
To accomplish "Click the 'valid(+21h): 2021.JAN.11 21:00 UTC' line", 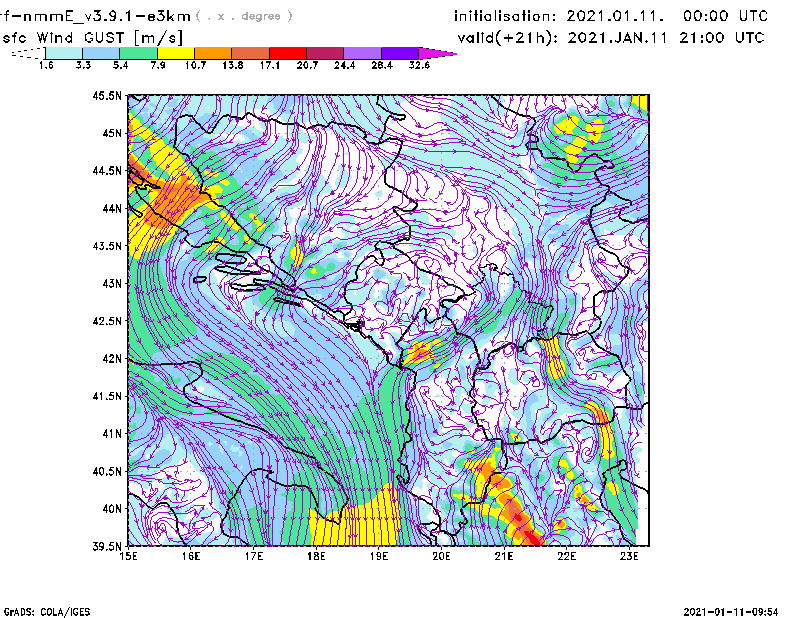I will tap(611, 38).
